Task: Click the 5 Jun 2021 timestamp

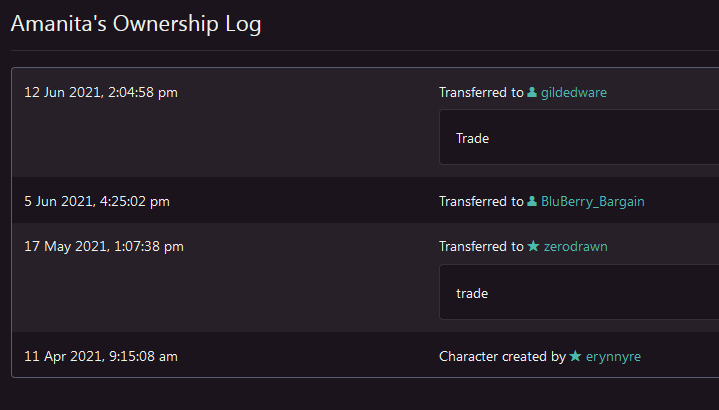Action: 97,201
